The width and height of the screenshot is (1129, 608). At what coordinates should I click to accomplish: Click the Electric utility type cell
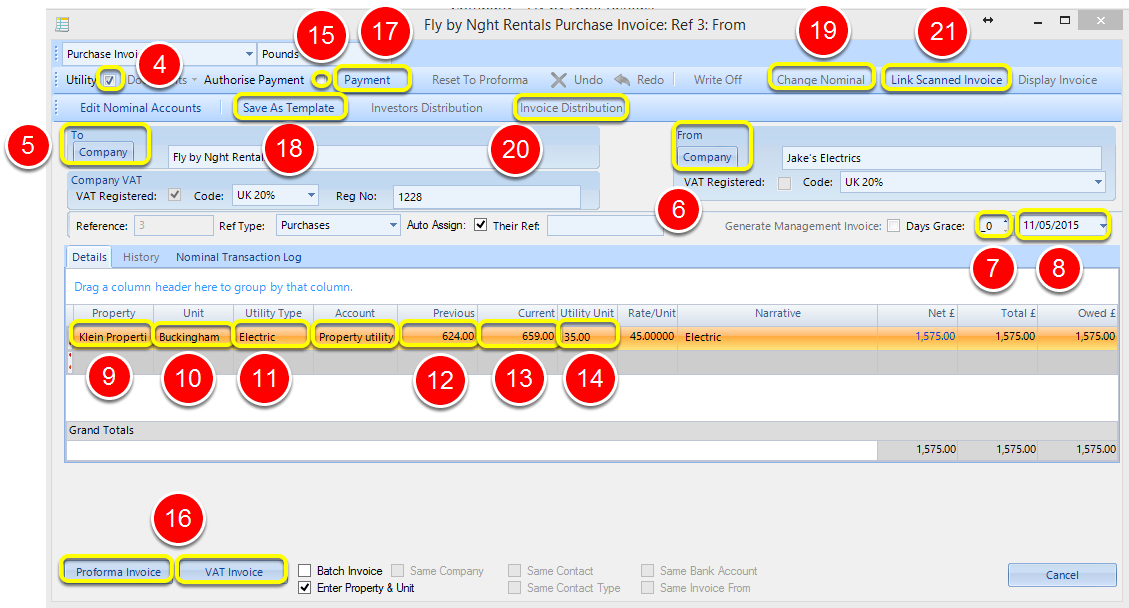(x=273, y=336)
